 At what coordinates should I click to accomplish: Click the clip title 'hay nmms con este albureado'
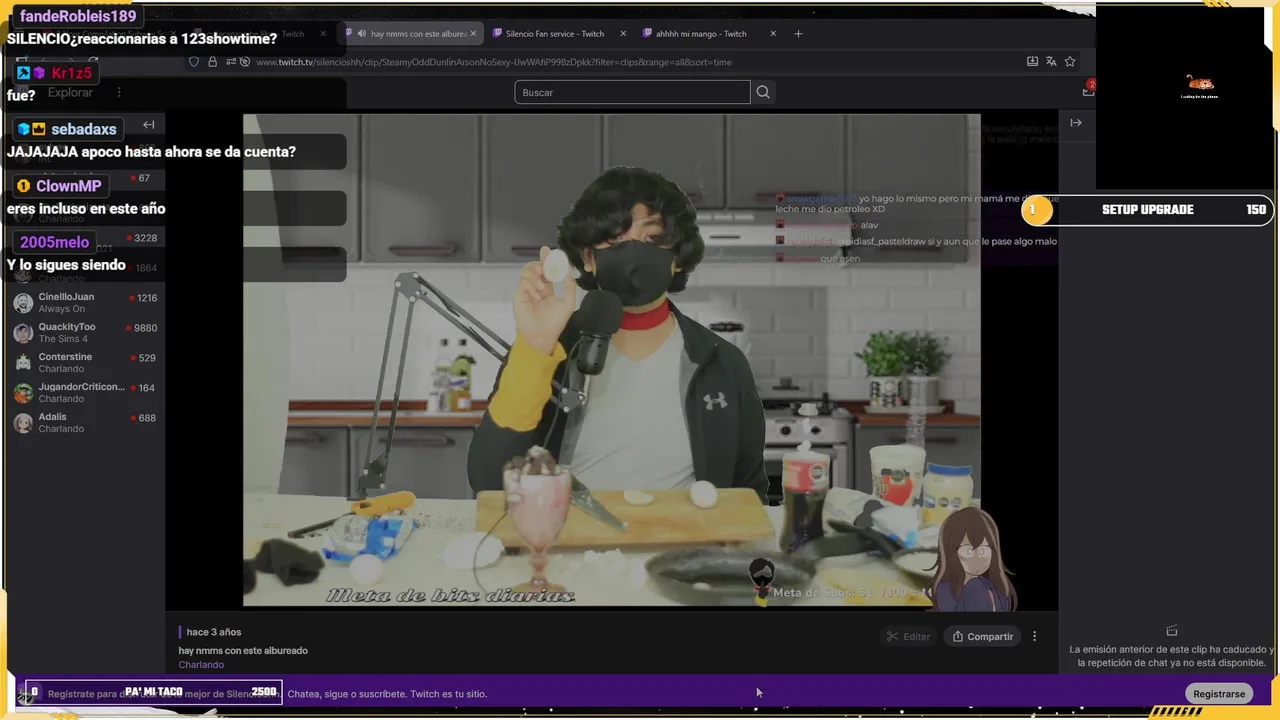[243, 651]
